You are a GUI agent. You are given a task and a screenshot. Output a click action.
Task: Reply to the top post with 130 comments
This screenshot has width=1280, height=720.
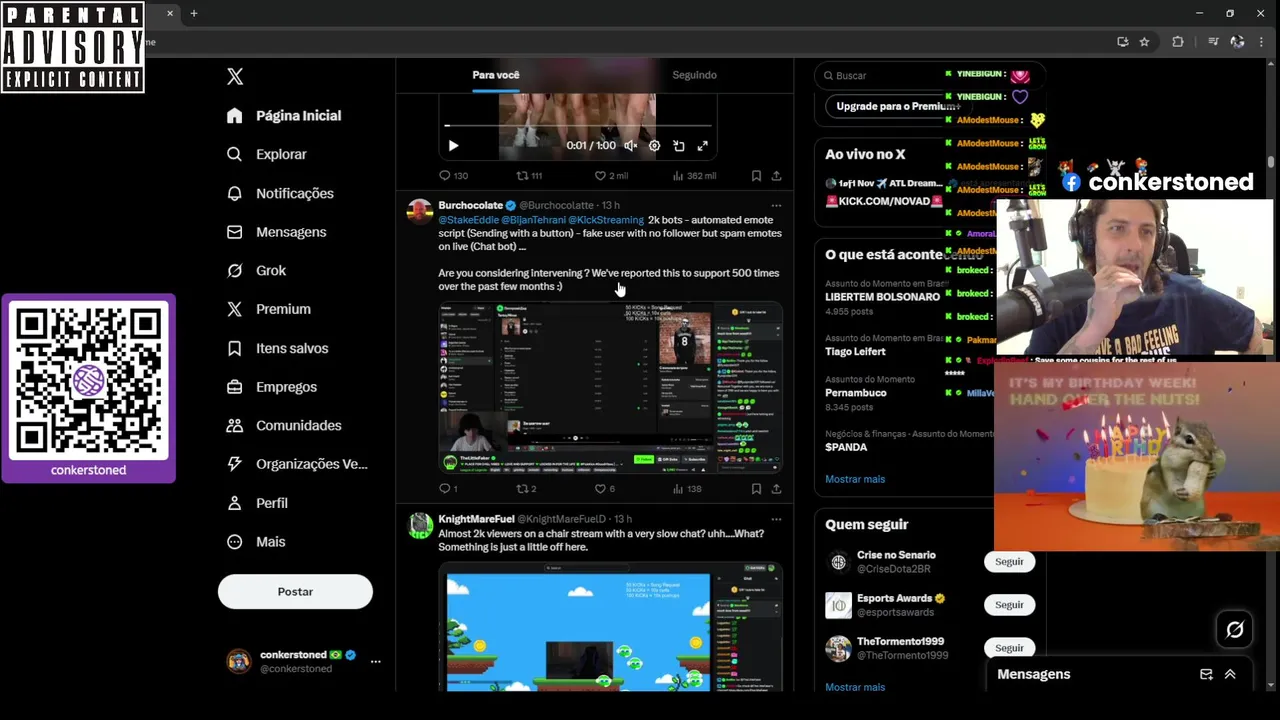pos(453,176)
